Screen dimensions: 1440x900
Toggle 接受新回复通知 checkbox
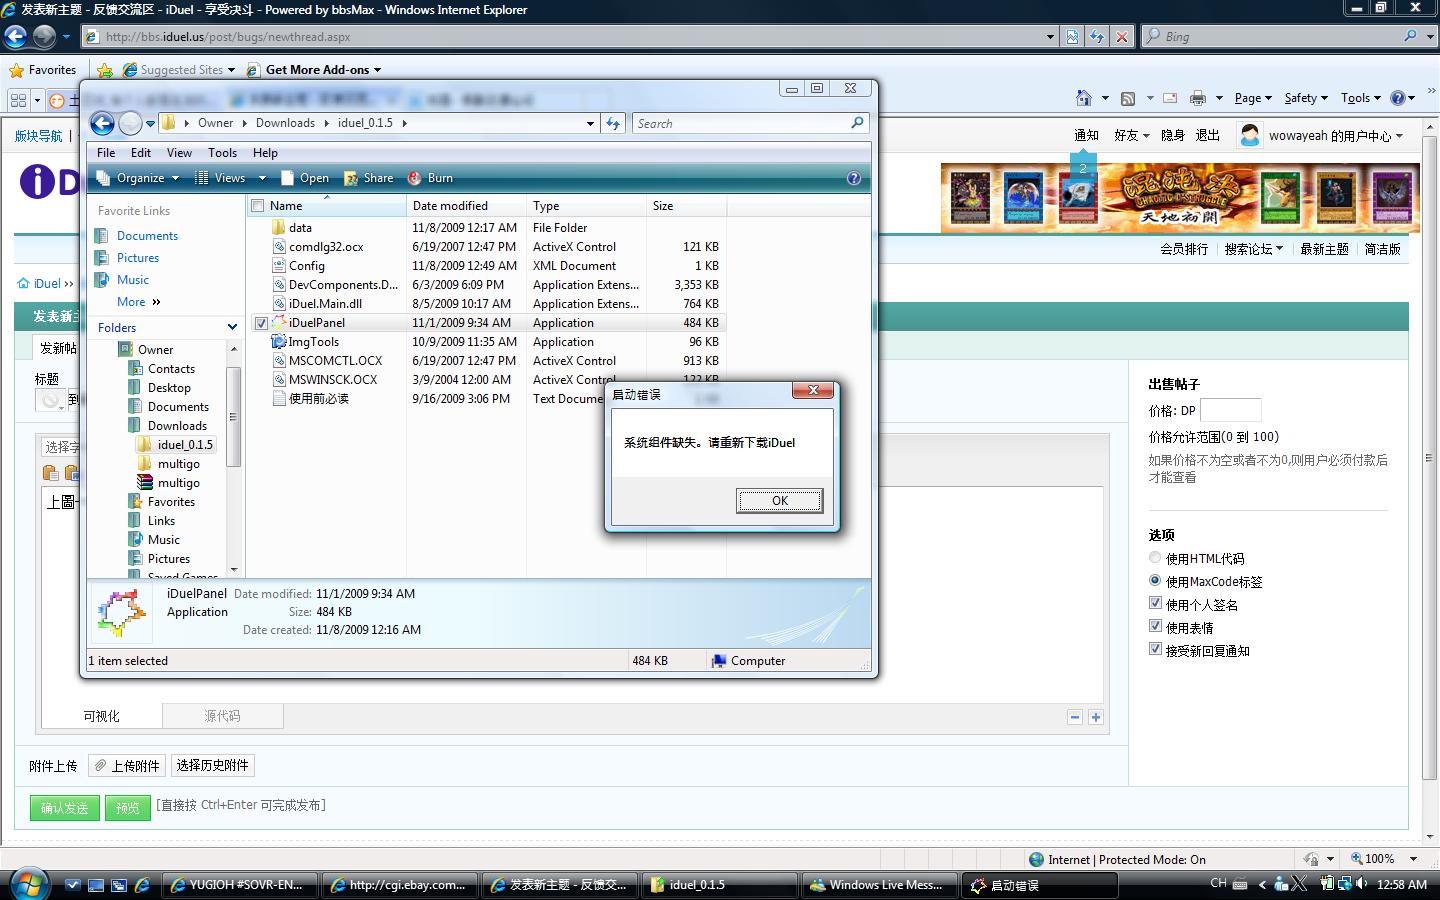click(x=1155, y=649)
